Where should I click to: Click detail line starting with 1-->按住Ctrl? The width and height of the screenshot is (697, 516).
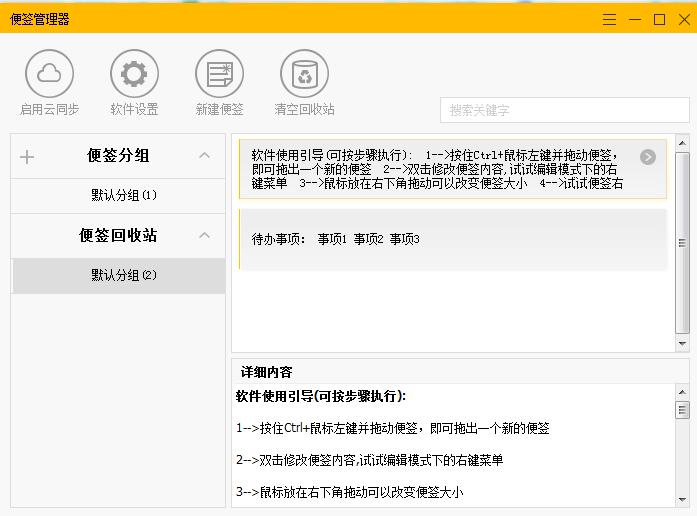click(x=393, y=428)
